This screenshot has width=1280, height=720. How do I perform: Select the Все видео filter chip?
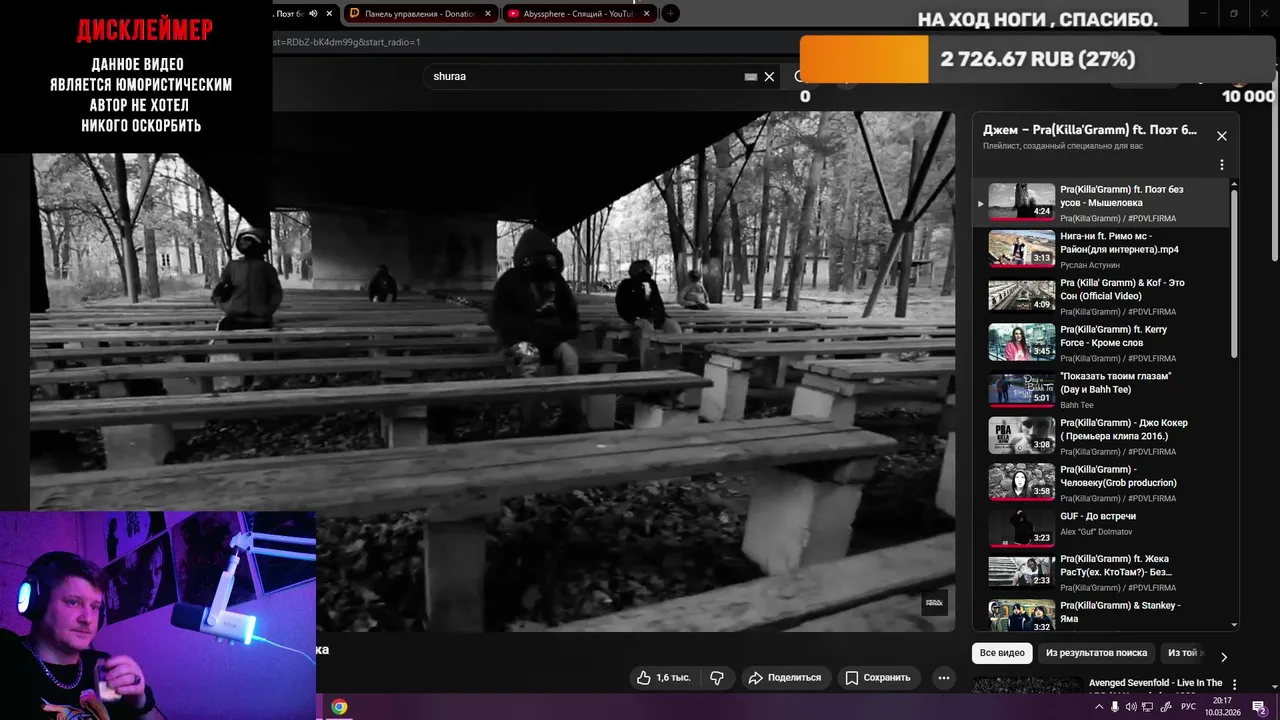(x=1002, y=653)
